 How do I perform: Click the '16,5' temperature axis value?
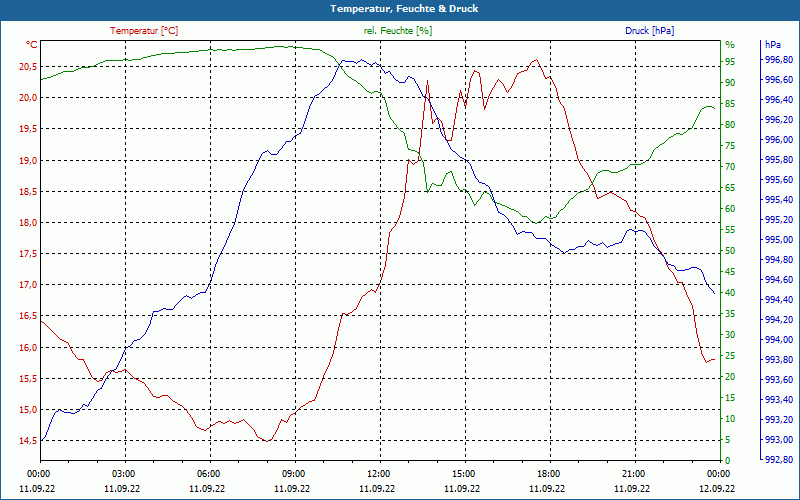[x=29, y=316]
